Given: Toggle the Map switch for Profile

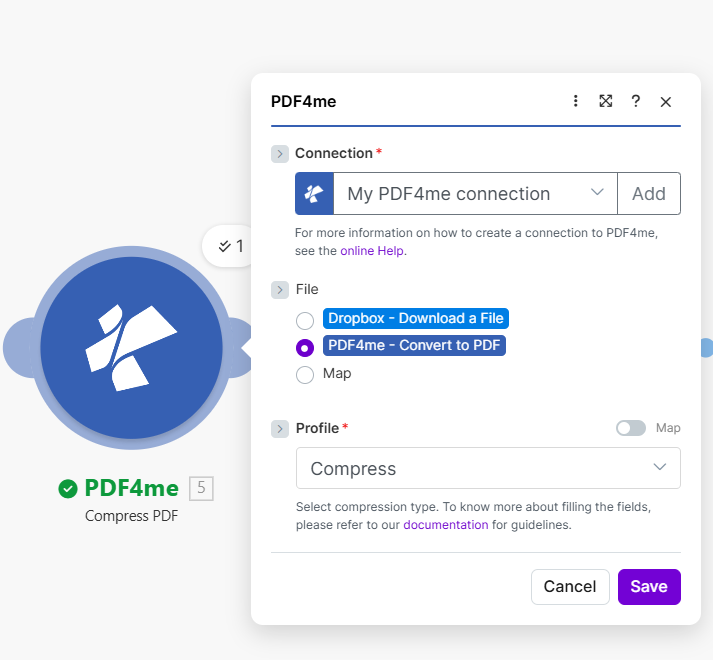Looking at the screenshot, I should (x=631, y=428).
